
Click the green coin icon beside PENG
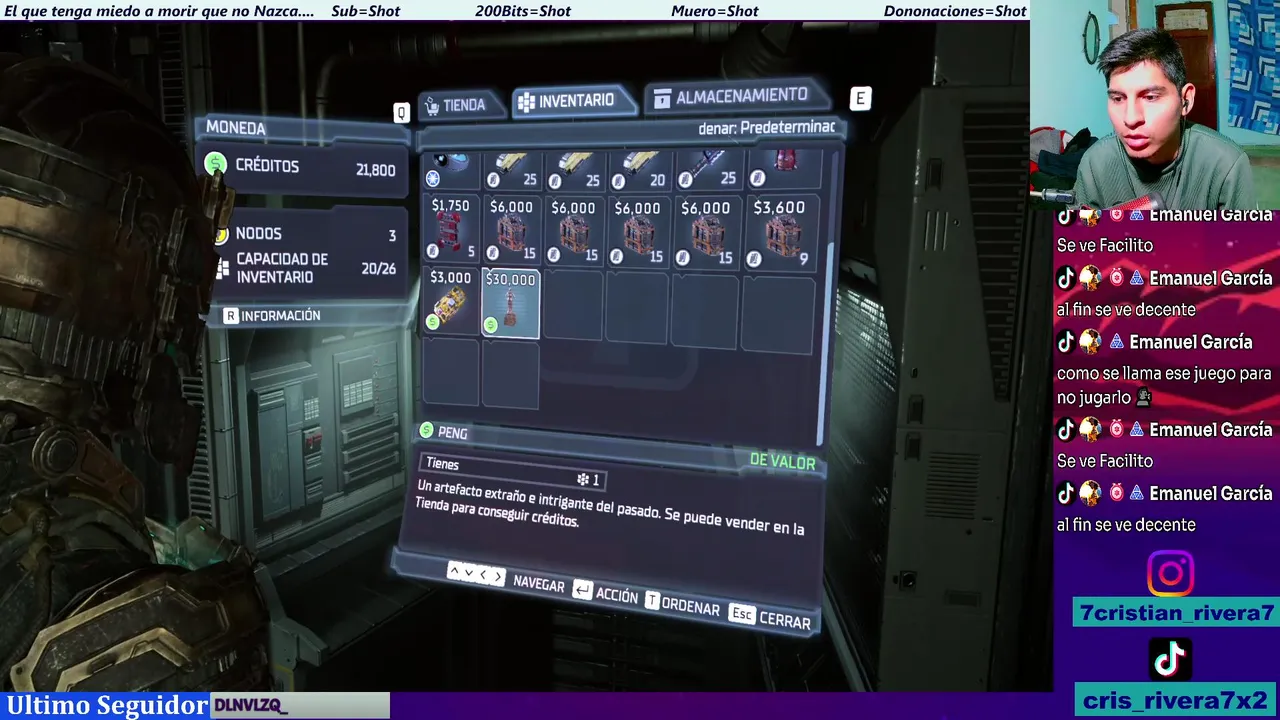point(426,430)
